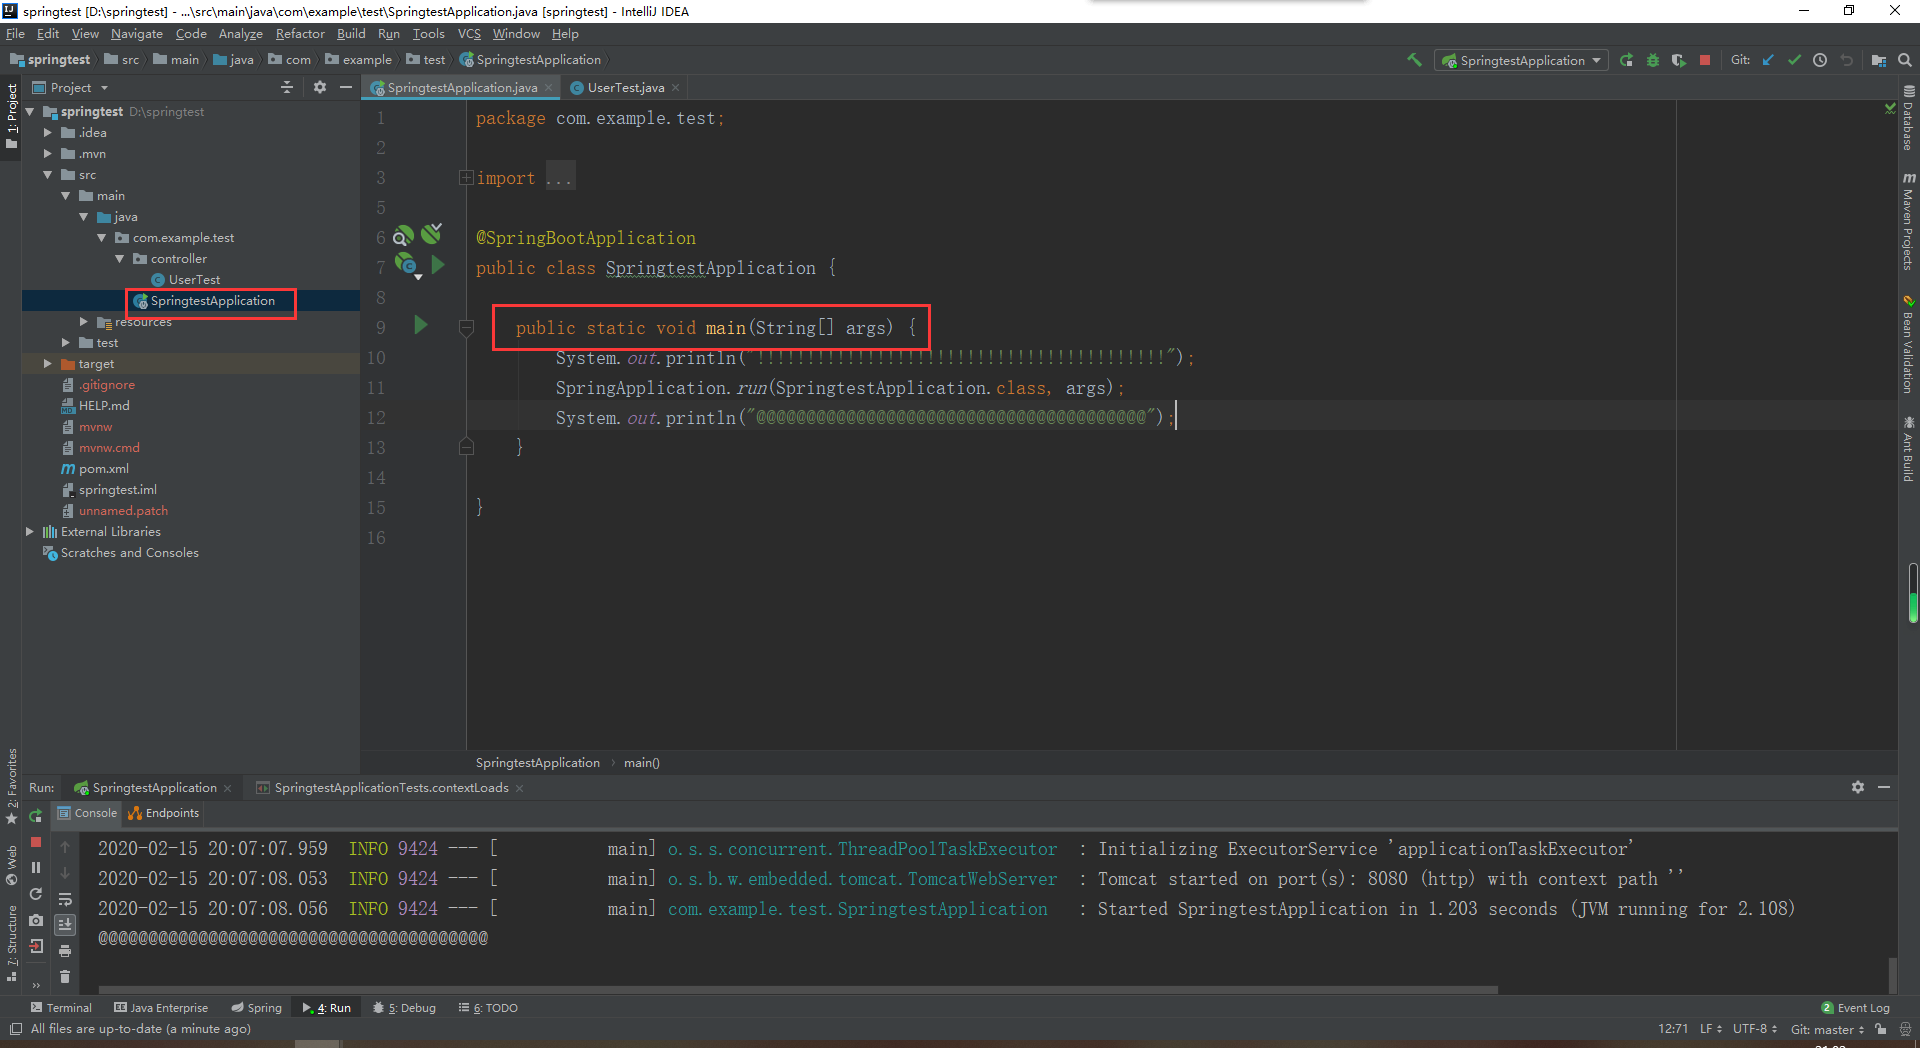Expand the resources folder
Image resolution: width=1920 pixels, height=1048 pixels.
click(83, 321)
